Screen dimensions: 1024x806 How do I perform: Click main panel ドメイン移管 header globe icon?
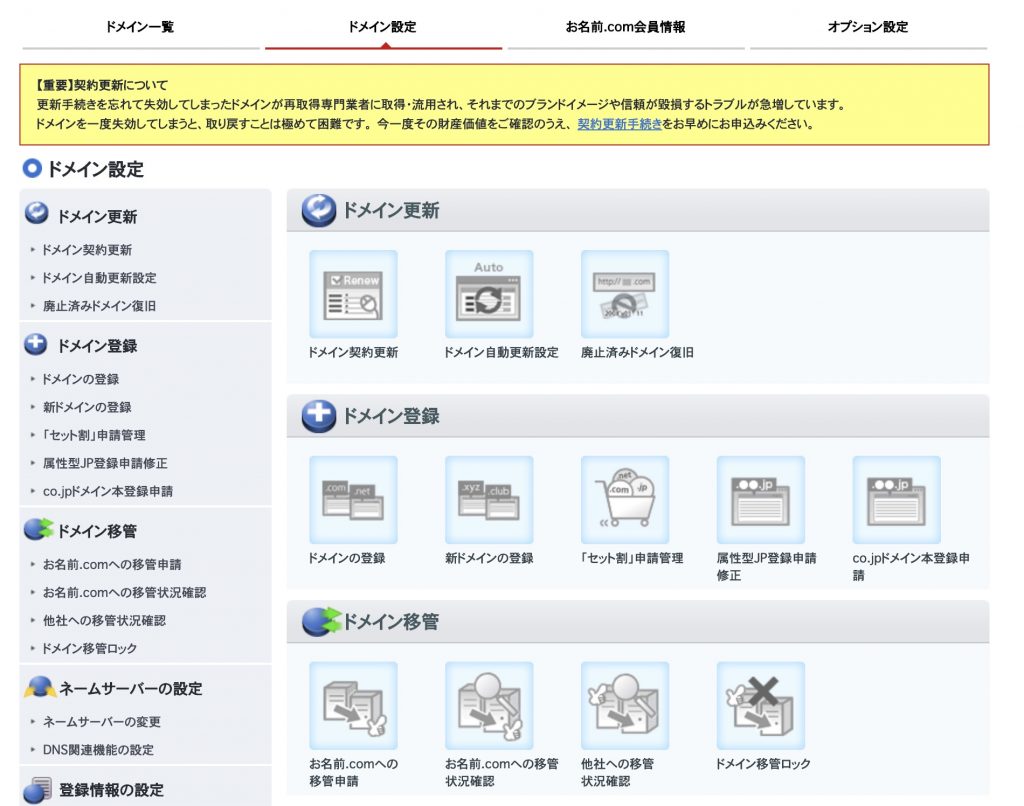[321, 621]
